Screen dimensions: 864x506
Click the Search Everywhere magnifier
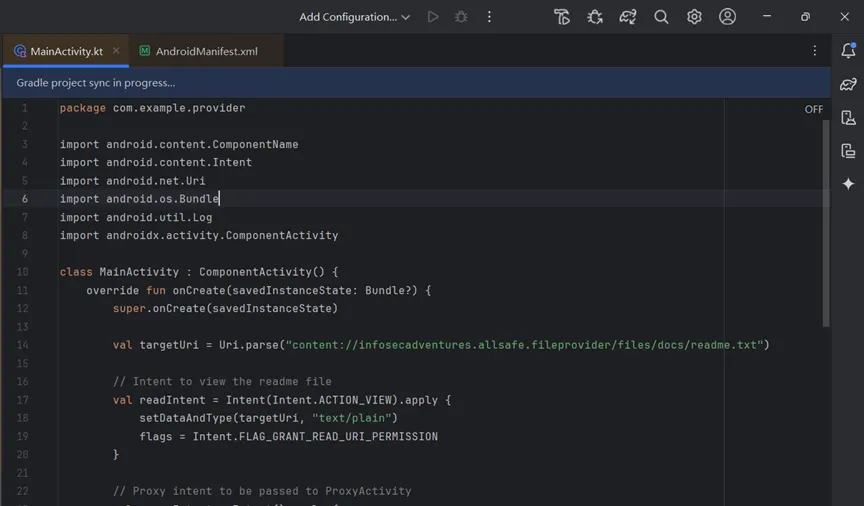point(661,17)
